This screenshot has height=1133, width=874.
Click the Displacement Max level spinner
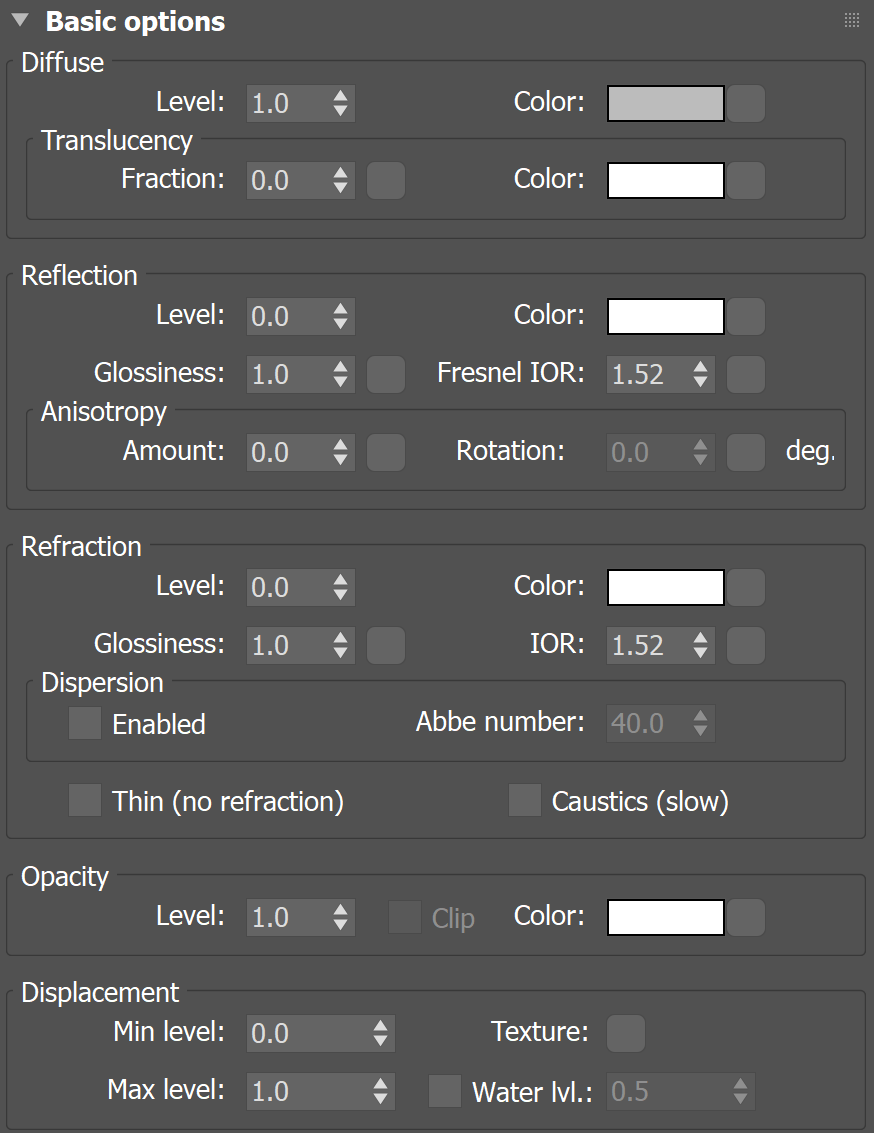(380, 1091)
